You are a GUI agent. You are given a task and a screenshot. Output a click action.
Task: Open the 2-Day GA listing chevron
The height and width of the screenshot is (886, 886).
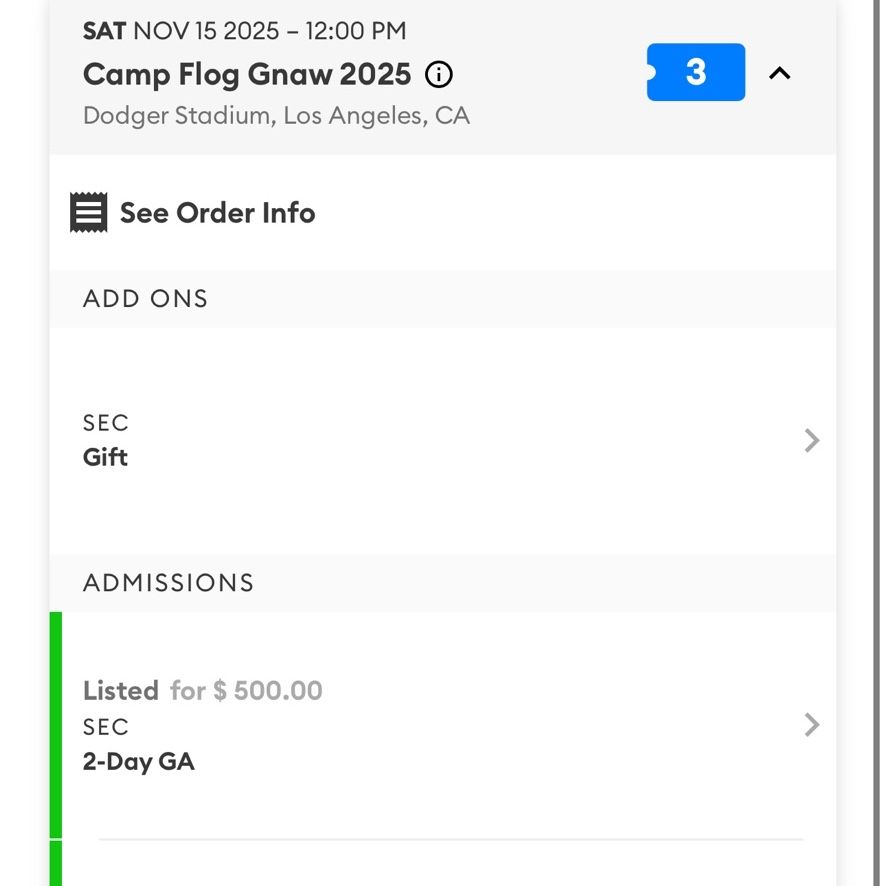[x=811, y=725]
